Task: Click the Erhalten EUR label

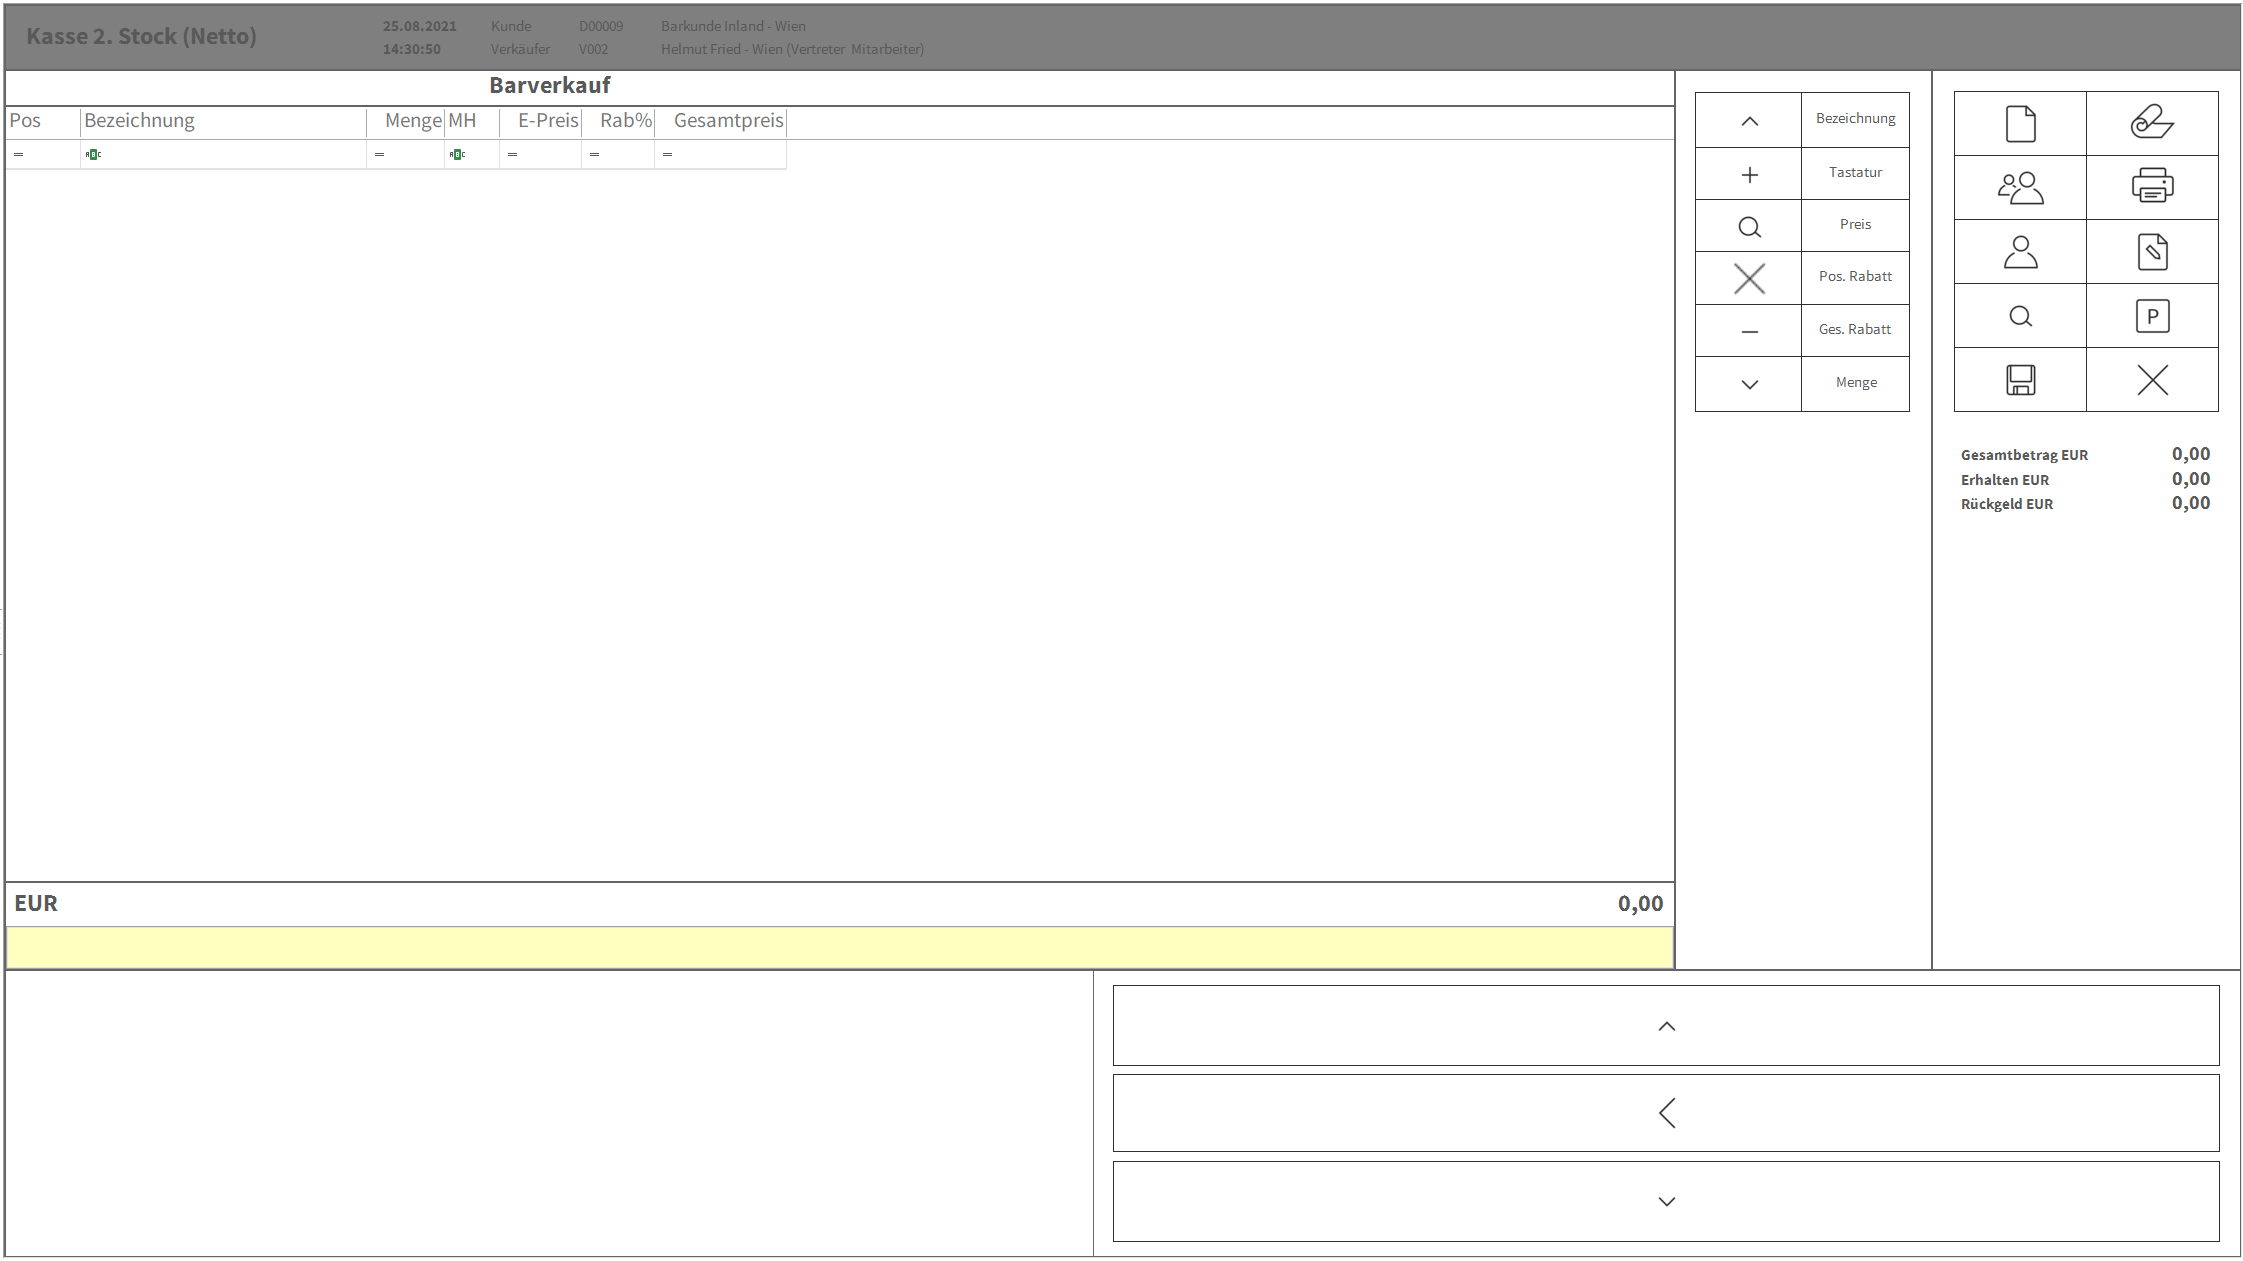Action: (2004, 480)
